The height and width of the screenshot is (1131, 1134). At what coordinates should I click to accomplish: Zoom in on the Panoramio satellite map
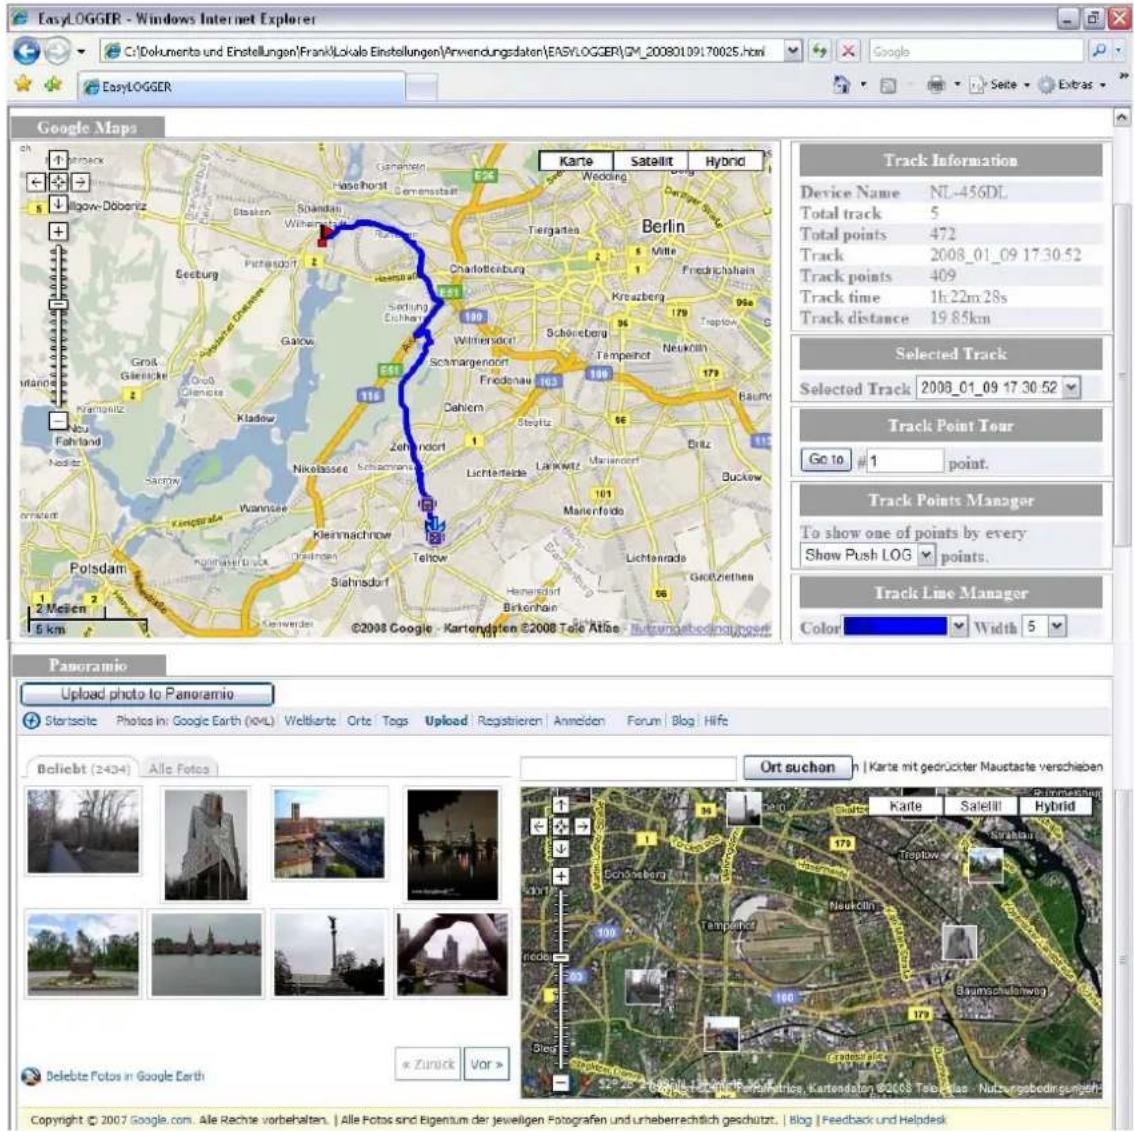click(x=560, y=876)
